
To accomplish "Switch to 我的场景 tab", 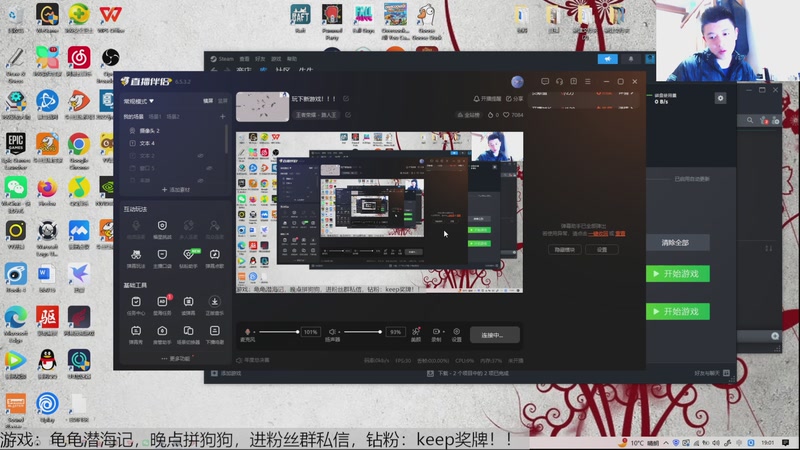I will coord(133,117).
